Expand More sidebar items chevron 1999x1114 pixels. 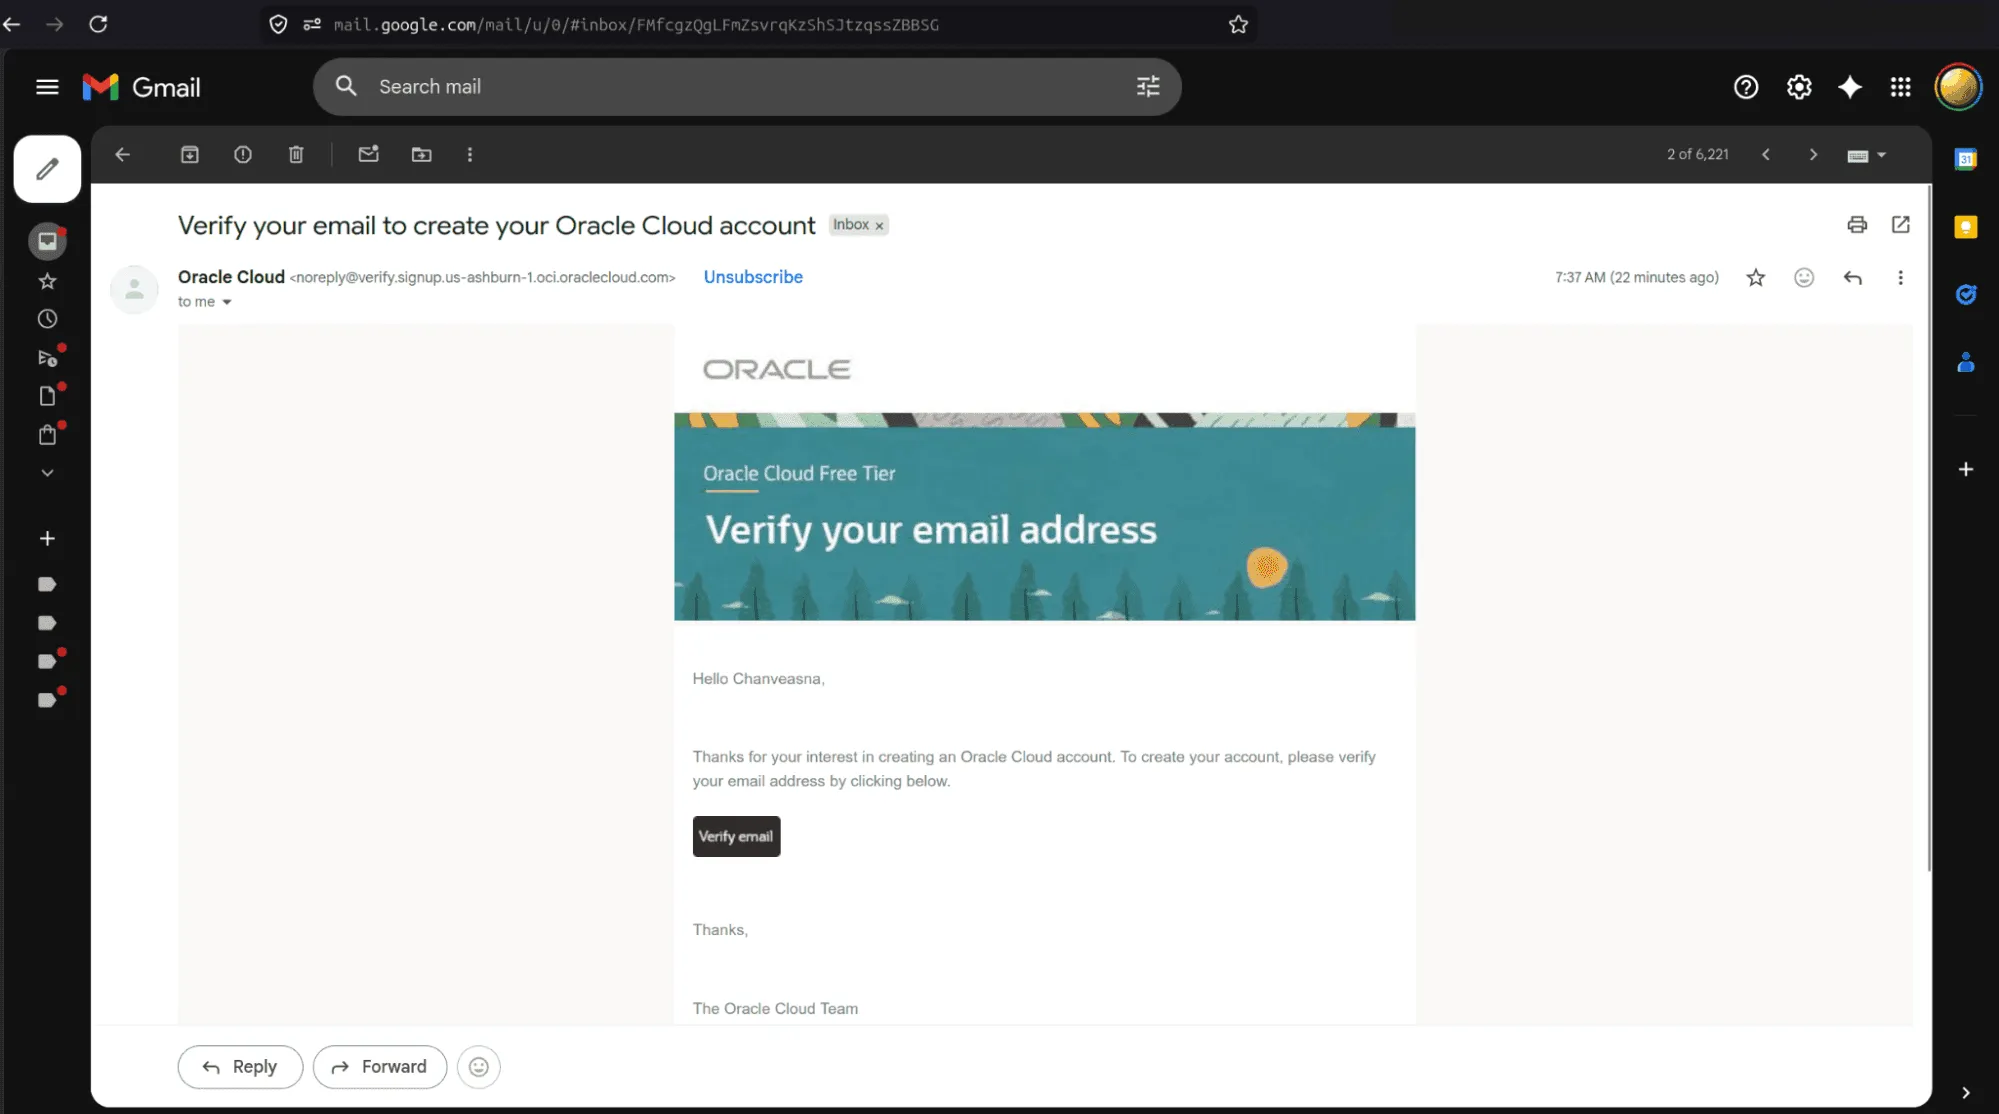point(47,473)
